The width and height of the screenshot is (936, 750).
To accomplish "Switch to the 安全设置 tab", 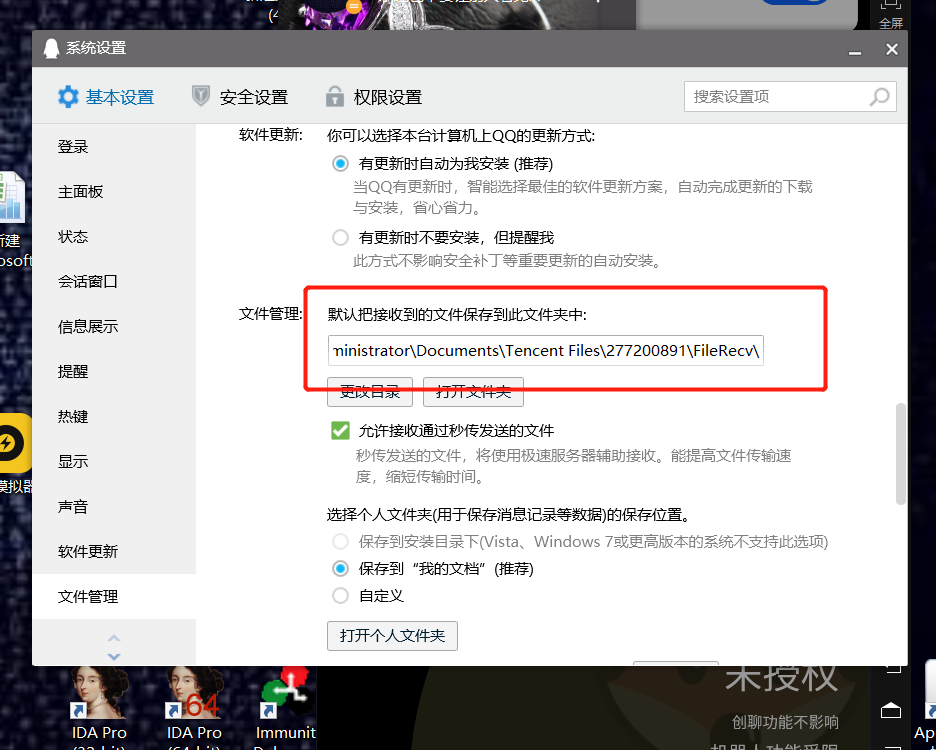I will click(x=240, y=97).
